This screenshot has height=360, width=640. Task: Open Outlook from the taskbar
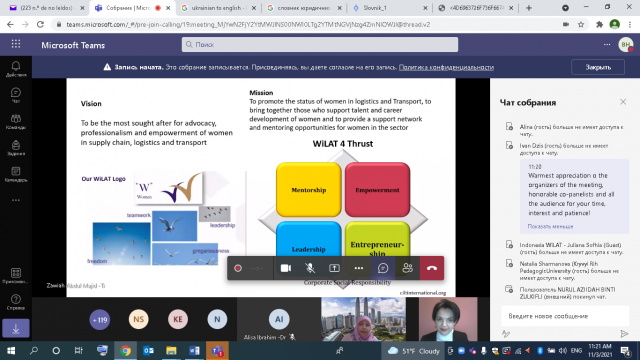(148, 351)
